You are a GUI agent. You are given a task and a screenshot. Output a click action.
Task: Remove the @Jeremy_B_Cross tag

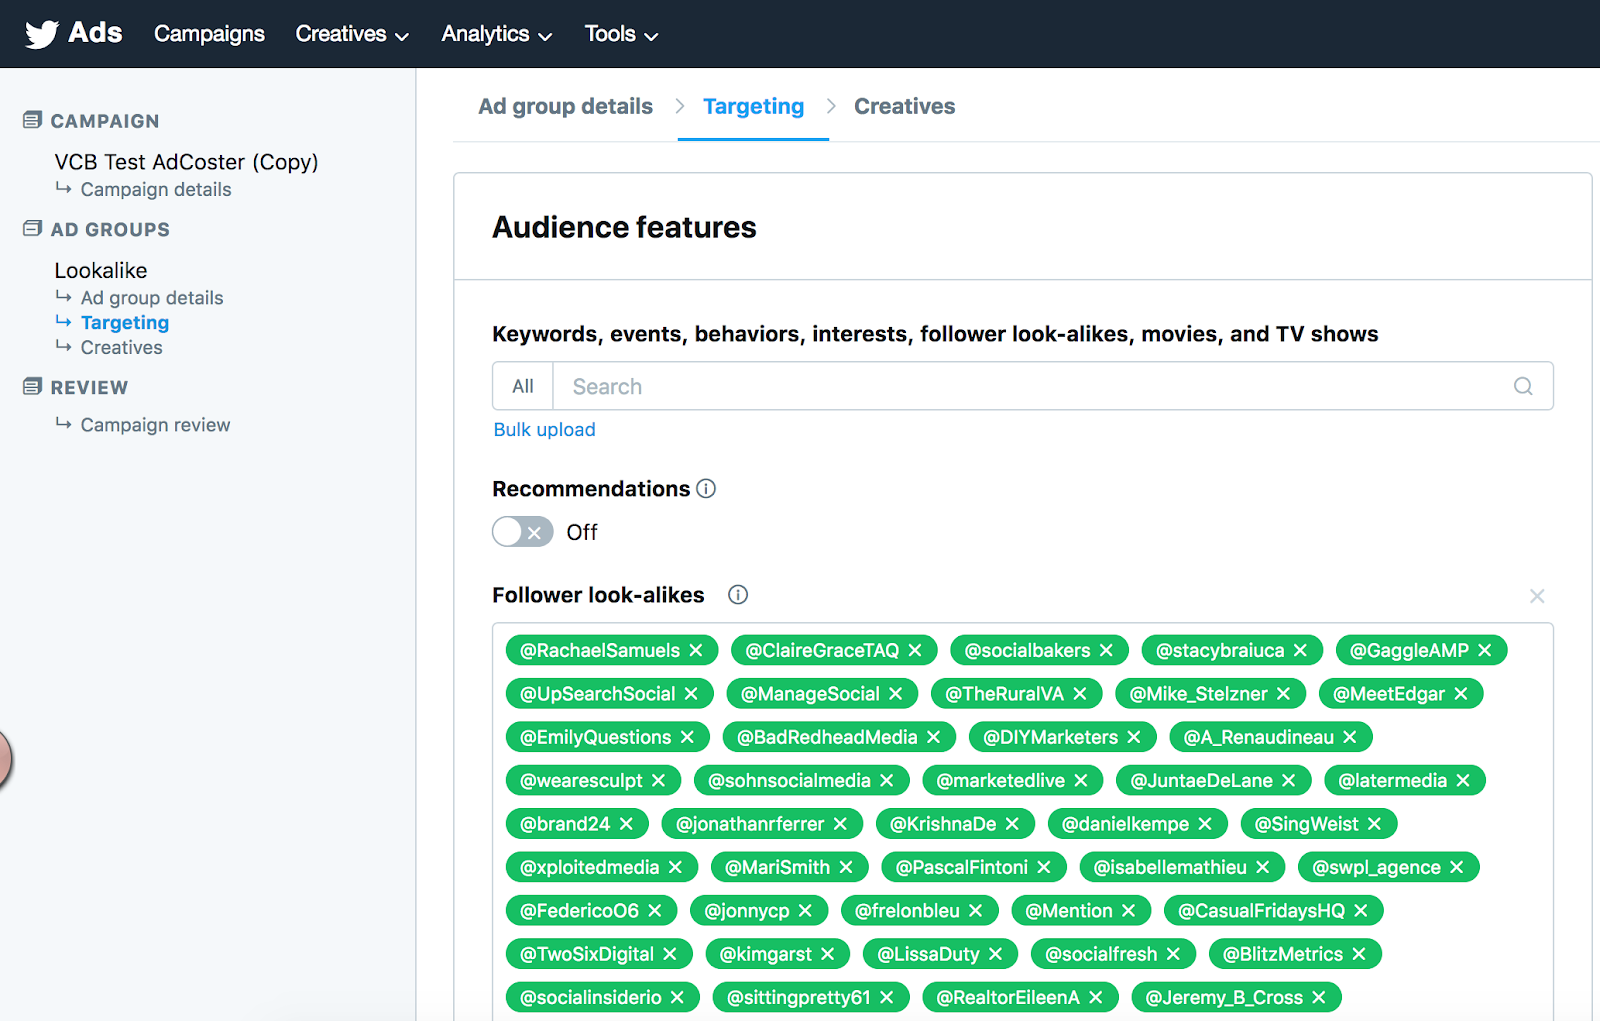[1319, 998]
